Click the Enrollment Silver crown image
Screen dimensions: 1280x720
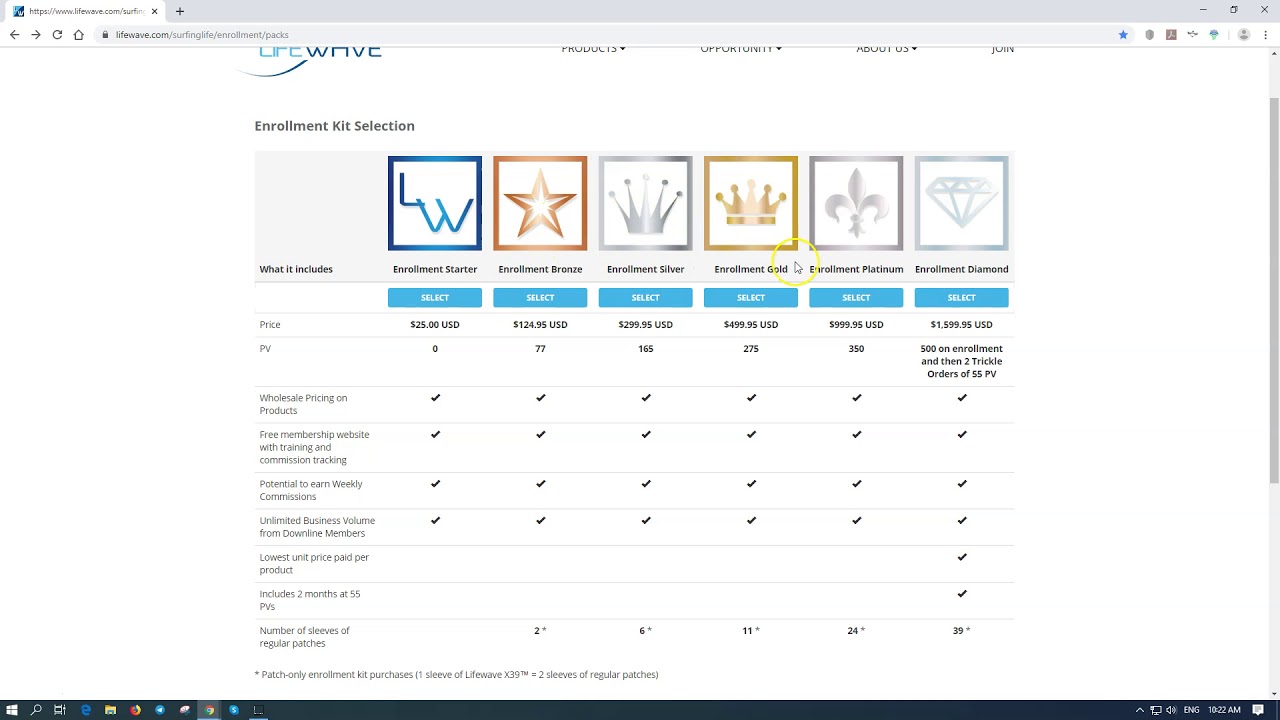pyautogui.click(x=645, y=203)
